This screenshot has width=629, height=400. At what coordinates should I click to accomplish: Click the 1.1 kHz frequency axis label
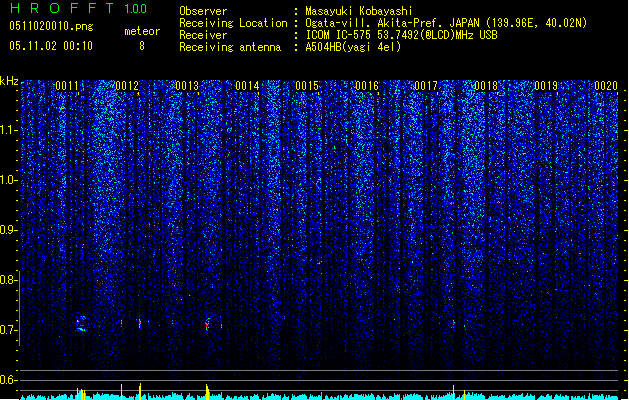tap(8, 130)
